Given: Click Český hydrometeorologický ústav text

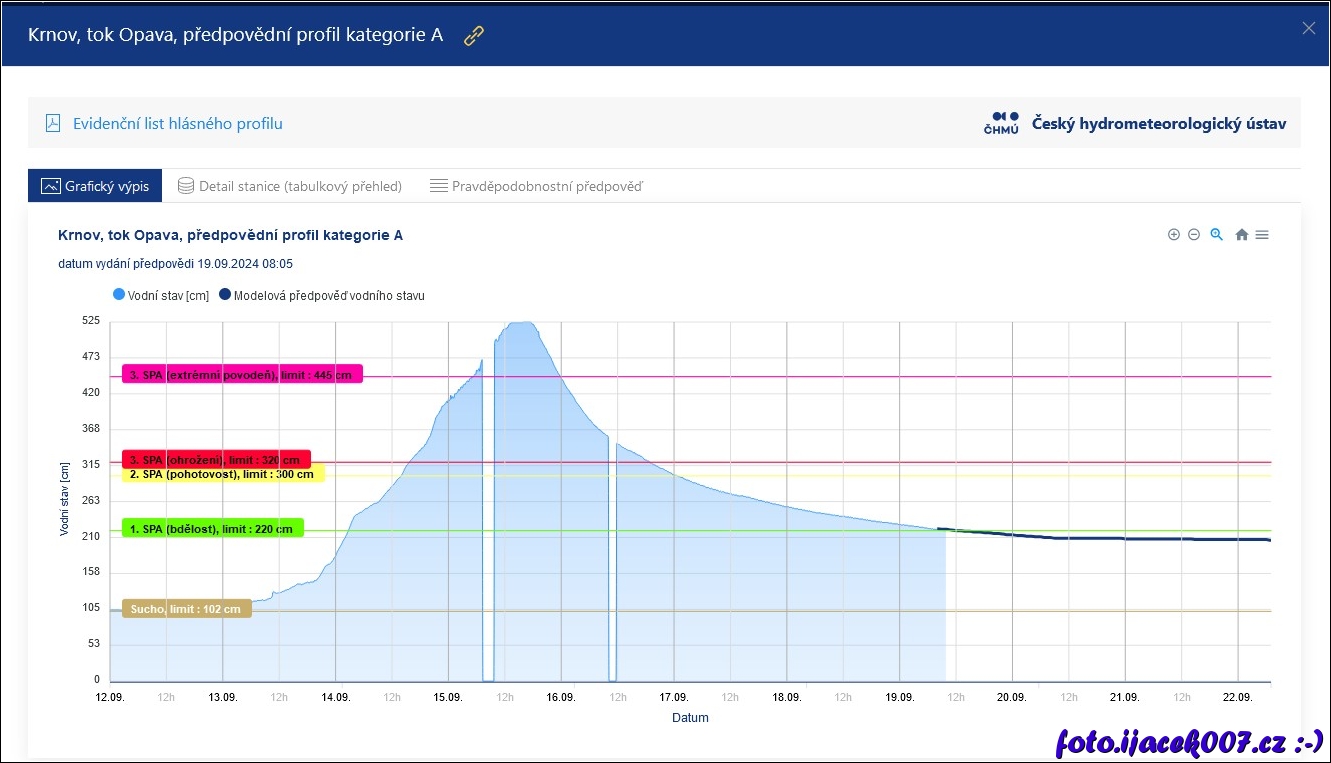Looking at the screenshot, I should pos(1159,124).
